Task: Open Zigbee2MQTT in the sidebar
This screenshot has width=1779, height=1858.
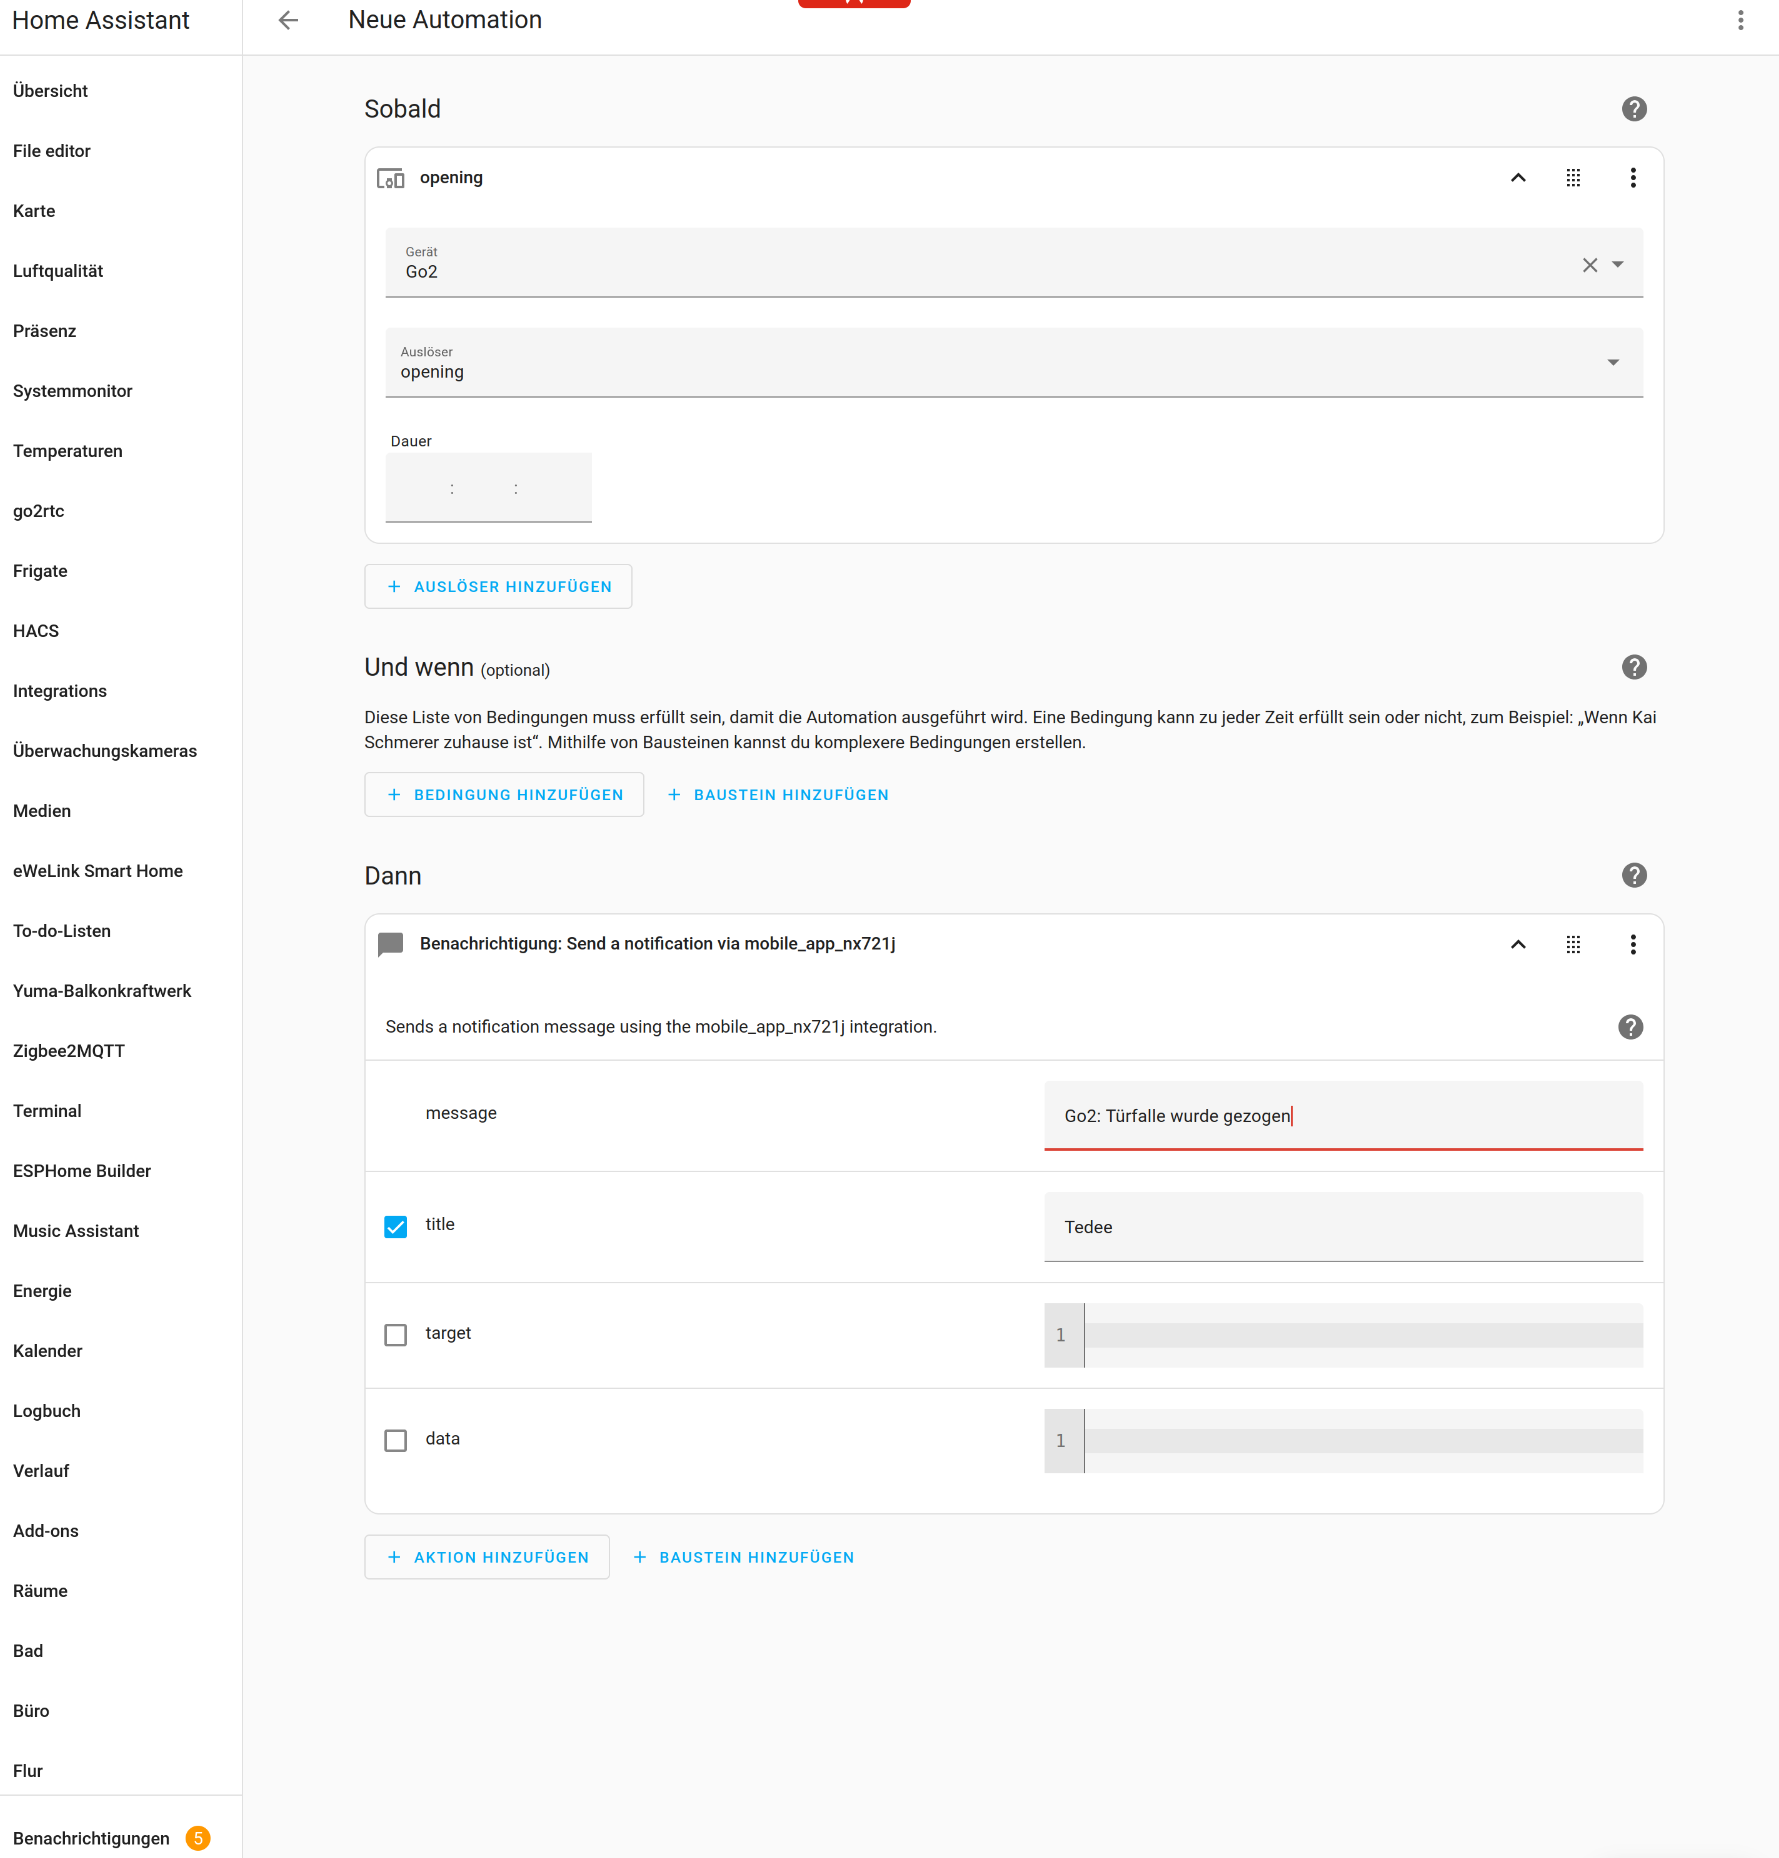Action: (x=69, y=1051)
